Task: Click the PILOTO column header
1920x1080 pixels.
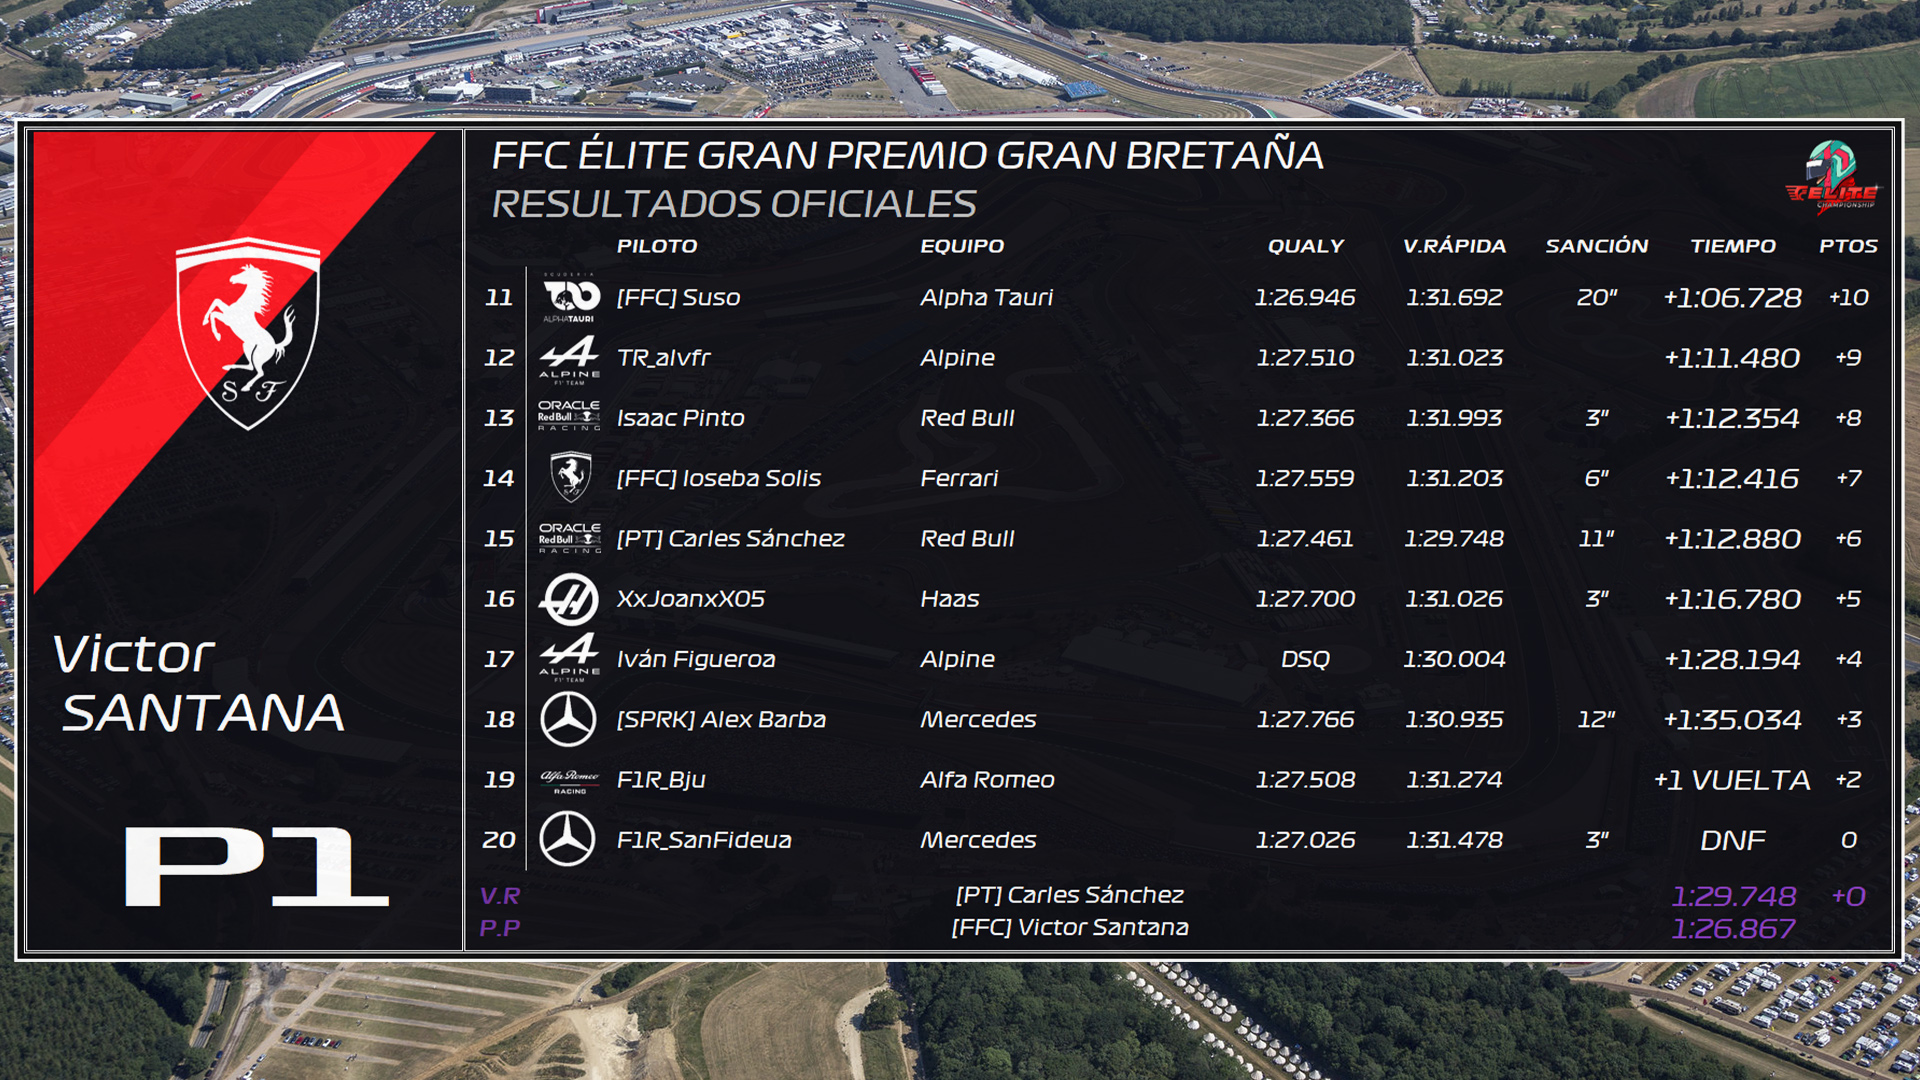Action: (x=657, y=246)
